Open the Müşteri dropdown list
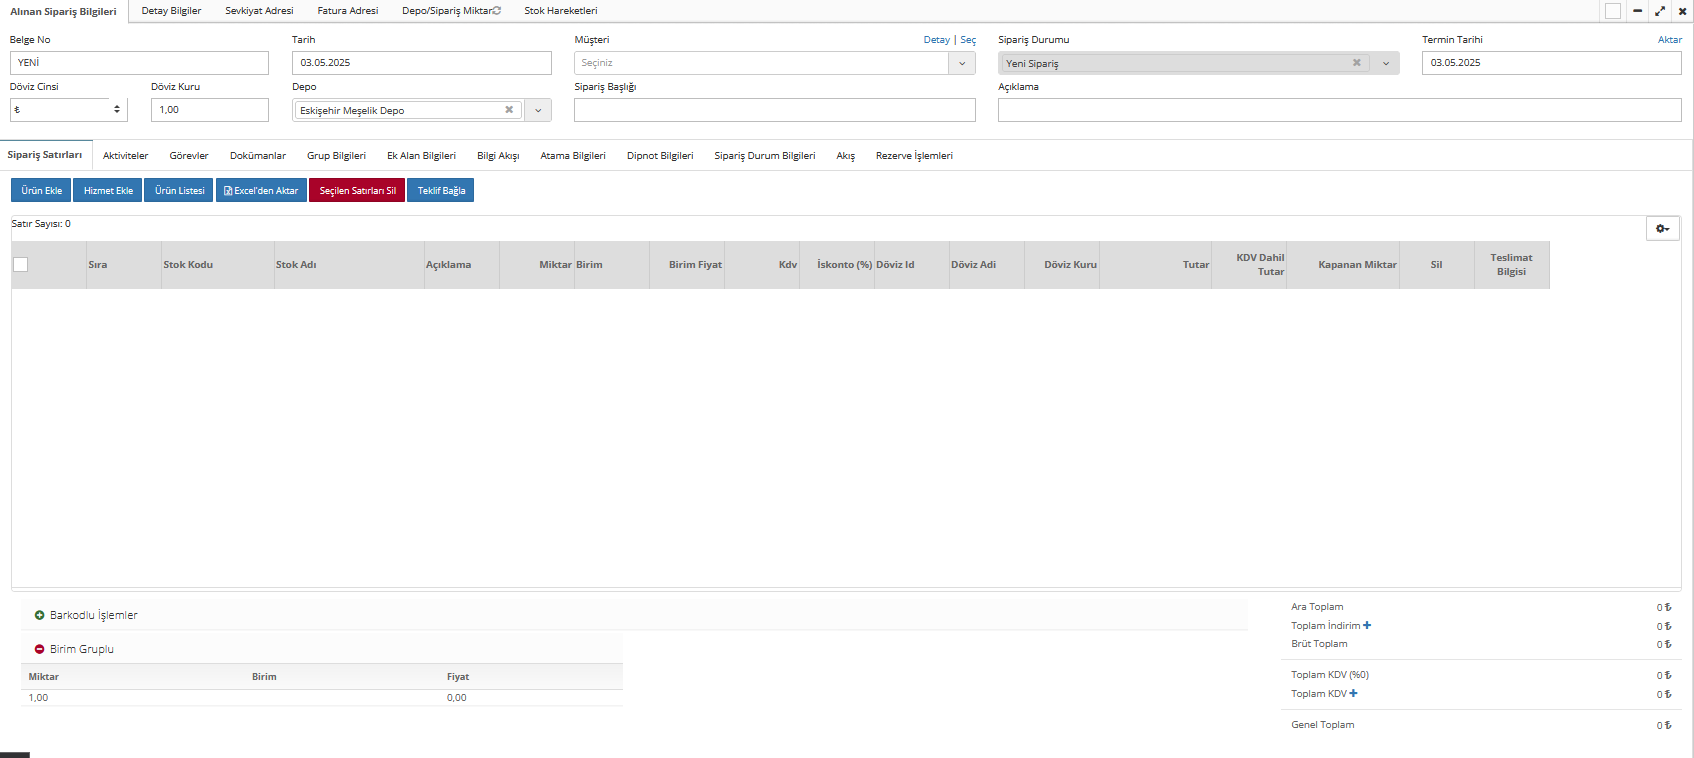Image resolution: width=1694 pixels, height=758 pixels. 962,63
